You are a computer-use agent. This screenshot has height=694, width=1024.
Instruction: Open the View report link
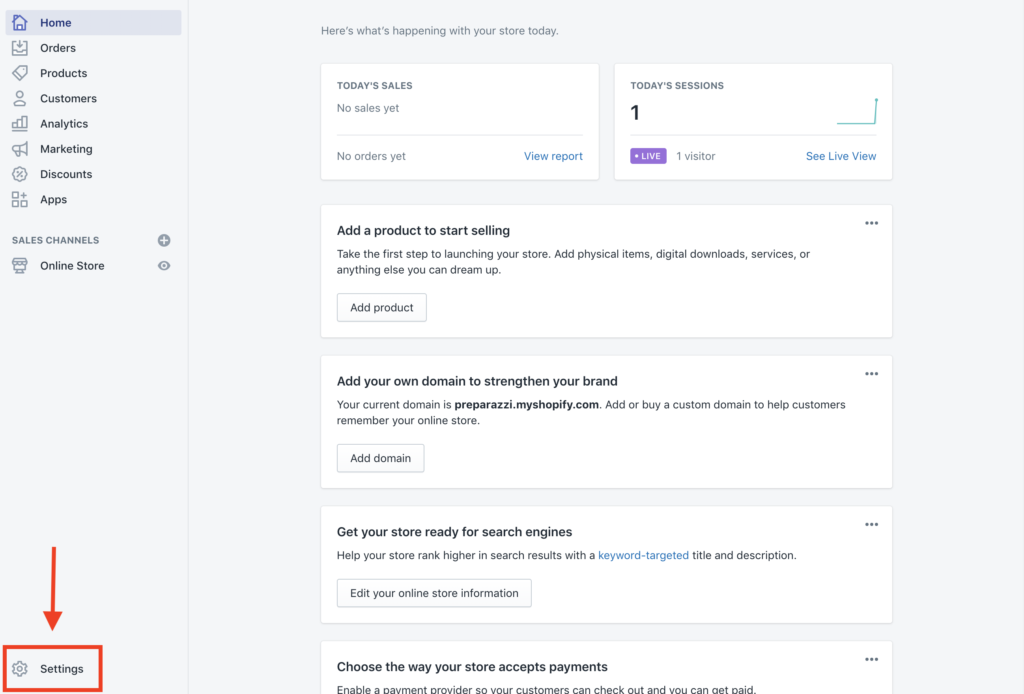(x=553, y=156)
